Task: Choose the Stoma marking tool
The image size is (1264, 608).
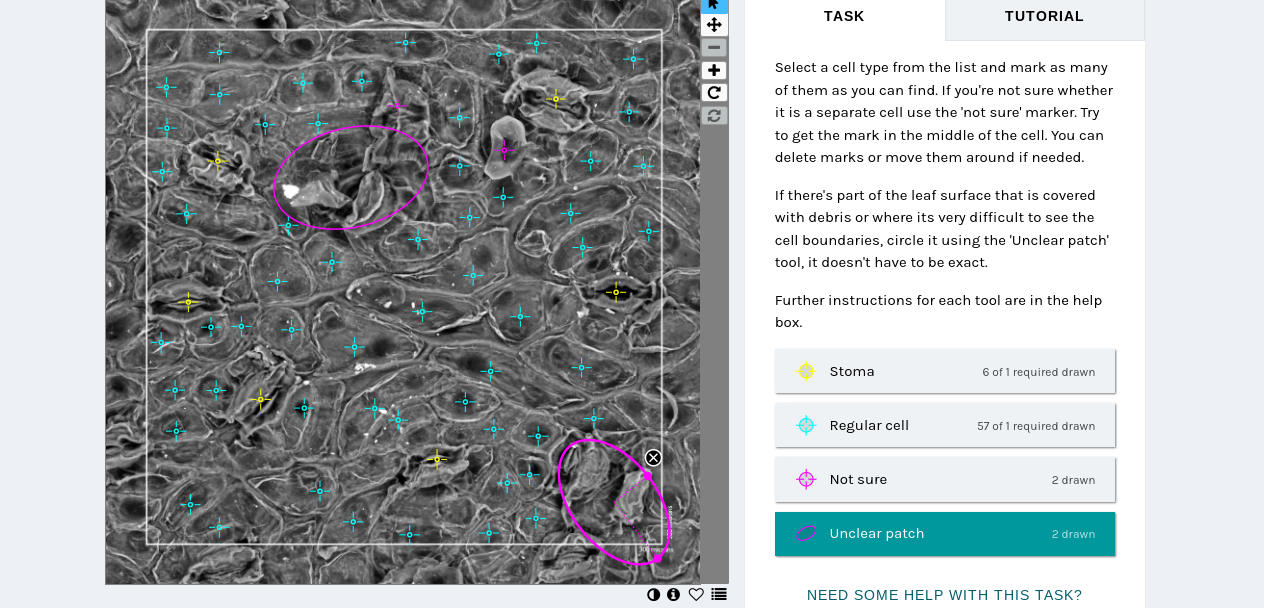Action: [x=945, y=372]
